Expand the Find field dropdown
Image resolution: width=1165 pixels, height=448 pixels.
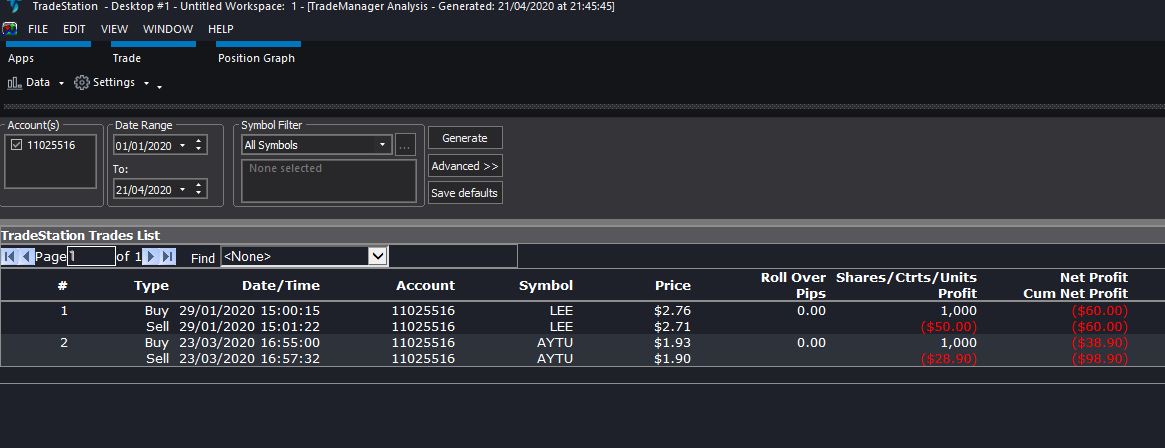pos(377,257)
